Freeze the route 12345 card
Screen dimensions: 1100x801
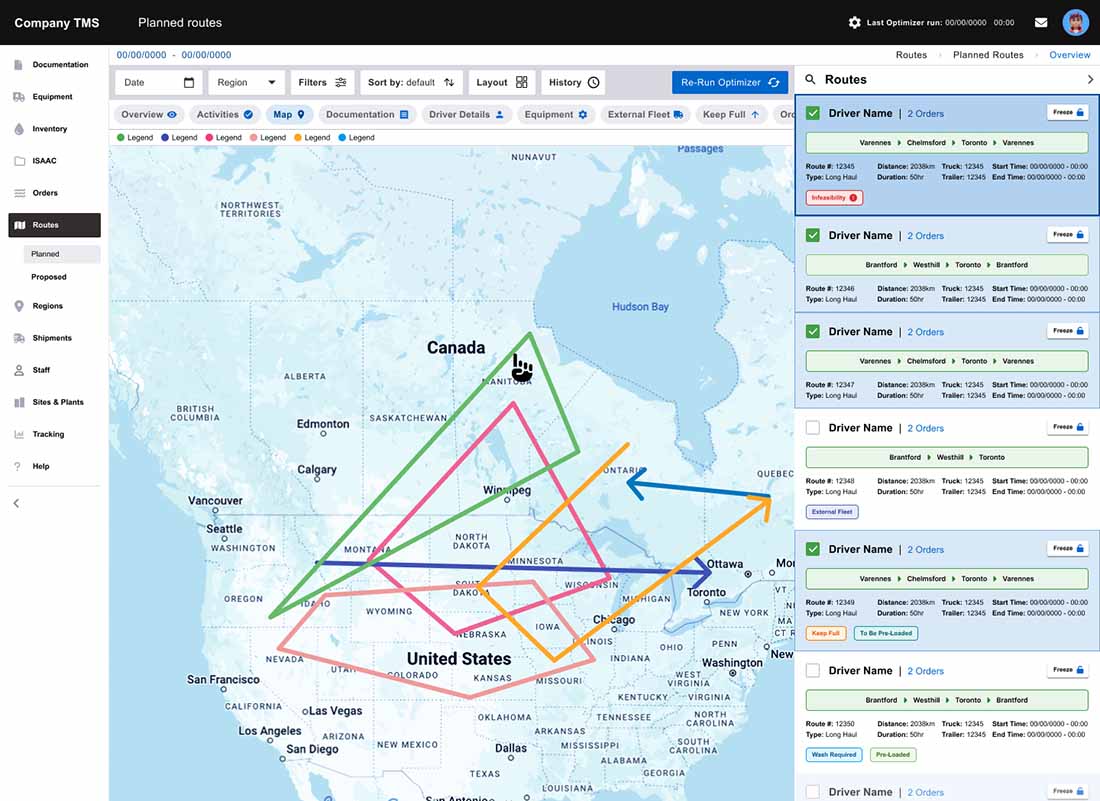tap(1068, 112)
